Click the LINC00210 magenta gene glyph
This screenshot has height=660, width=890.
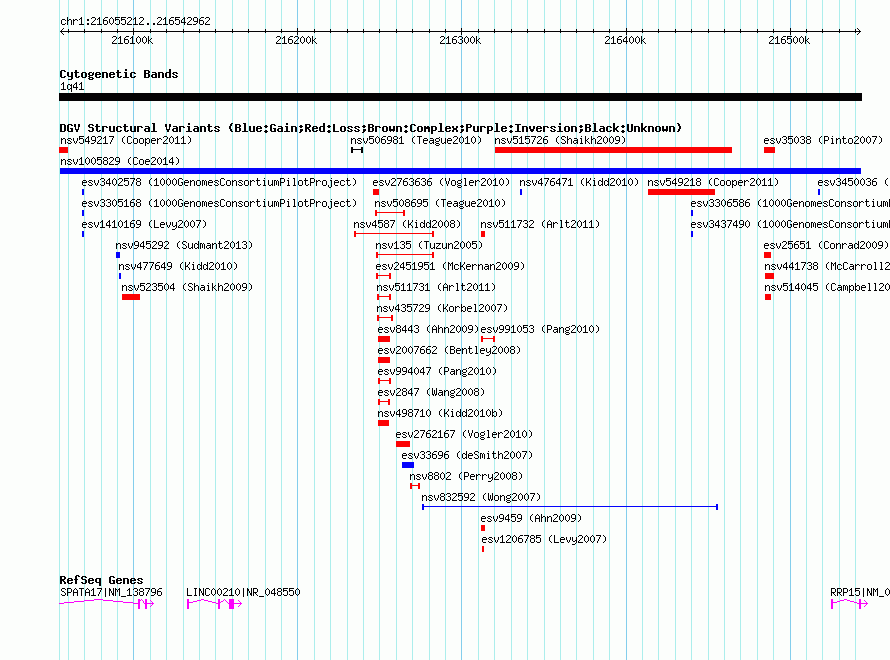215,604
